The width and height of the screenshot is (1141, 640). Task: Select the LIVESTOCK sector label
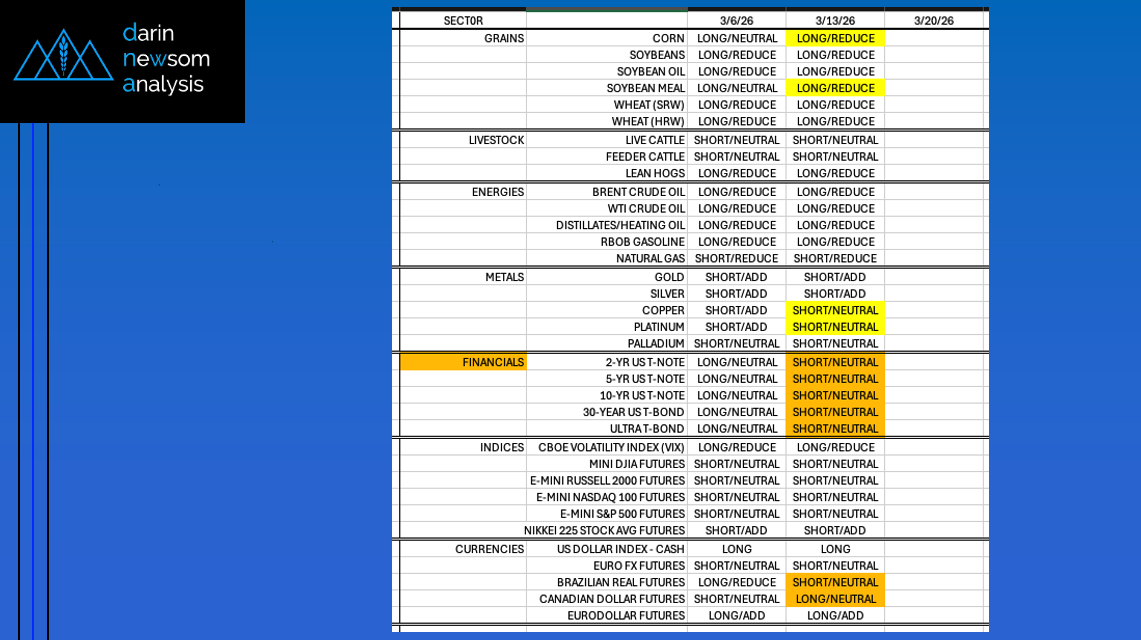pos(496,140)
